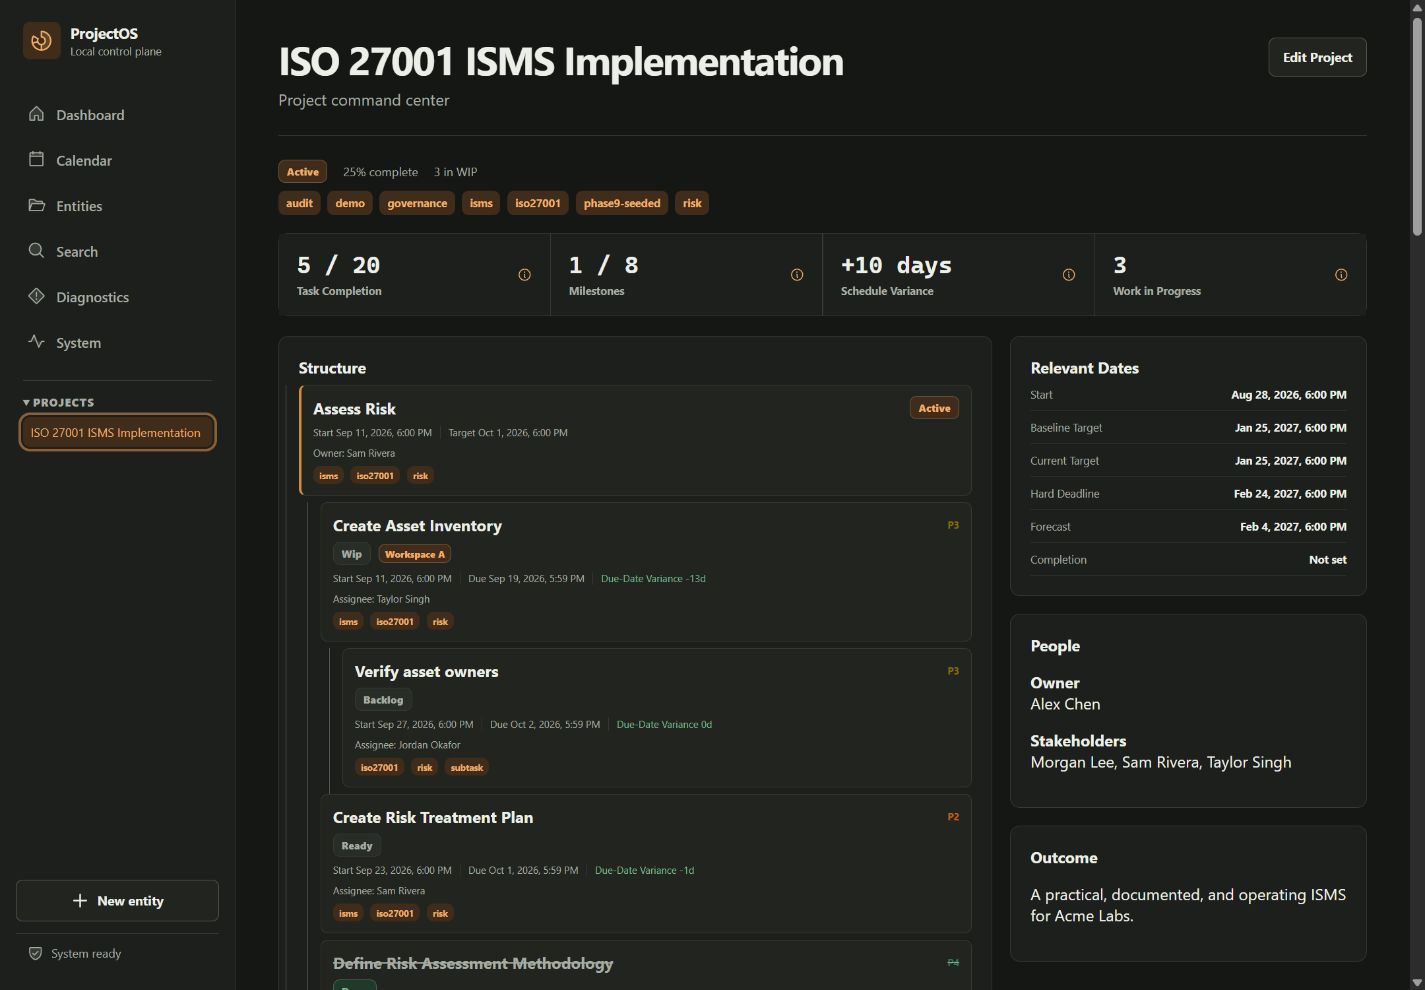Click the Workspace A badge
Screen dimensions: 1425x990
tap(415, 554)
